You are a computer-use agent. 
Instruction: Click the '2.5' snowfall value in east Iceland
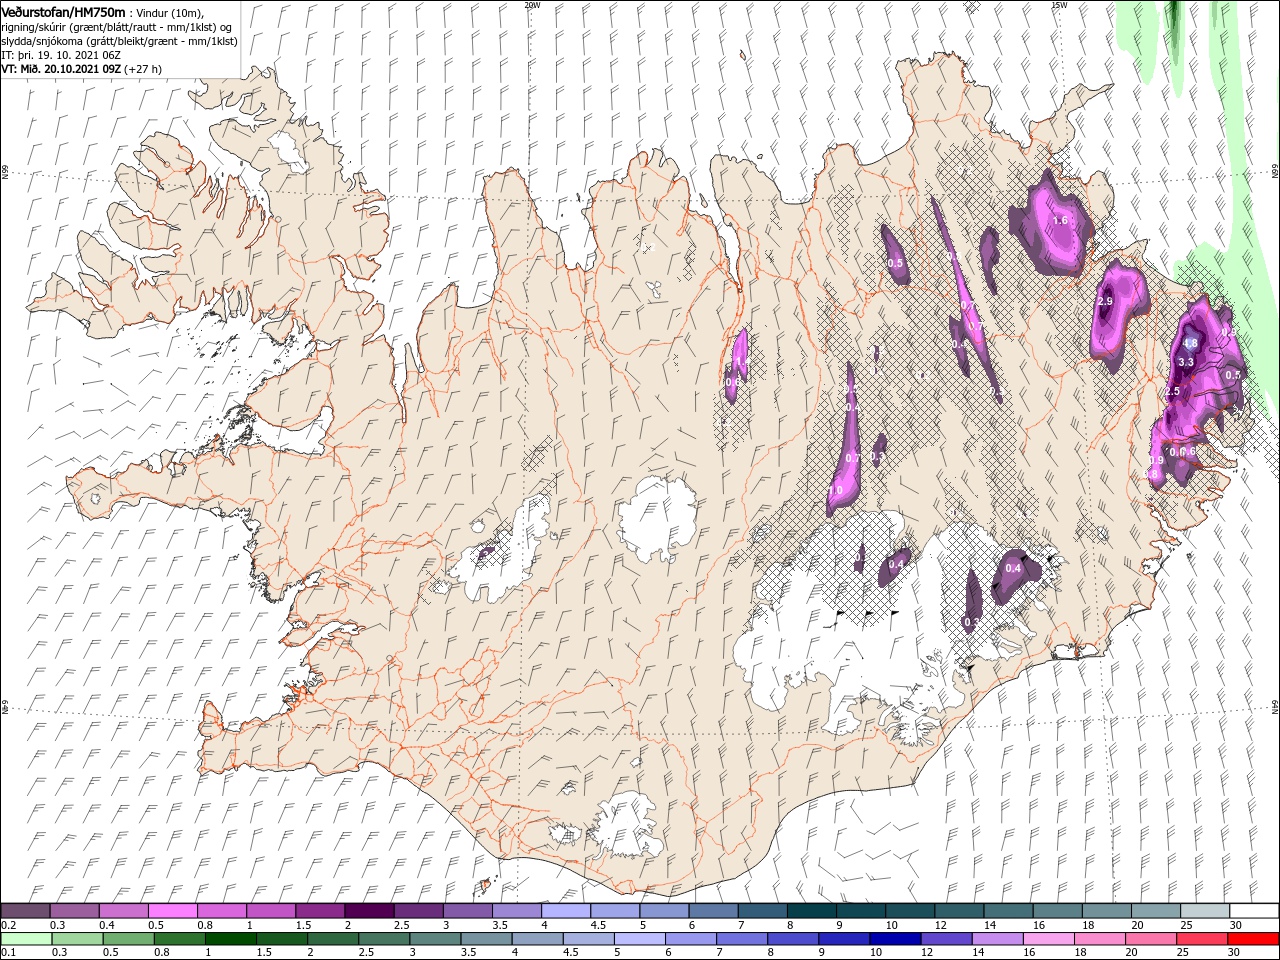pos(1173,391)
